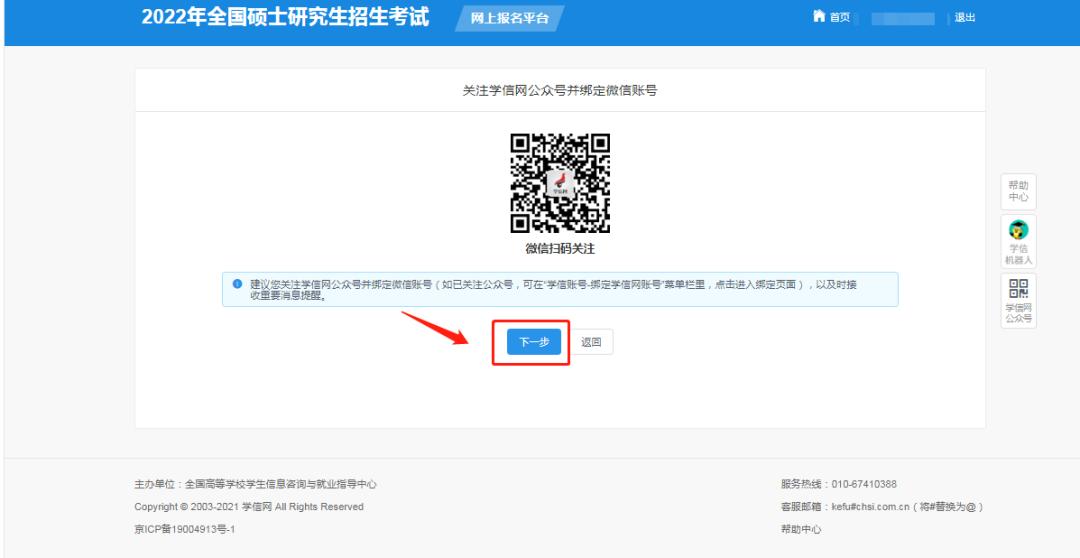Click the 微信扫码关注 caption
Viewport: 1080px width, 558px height.
560,249
